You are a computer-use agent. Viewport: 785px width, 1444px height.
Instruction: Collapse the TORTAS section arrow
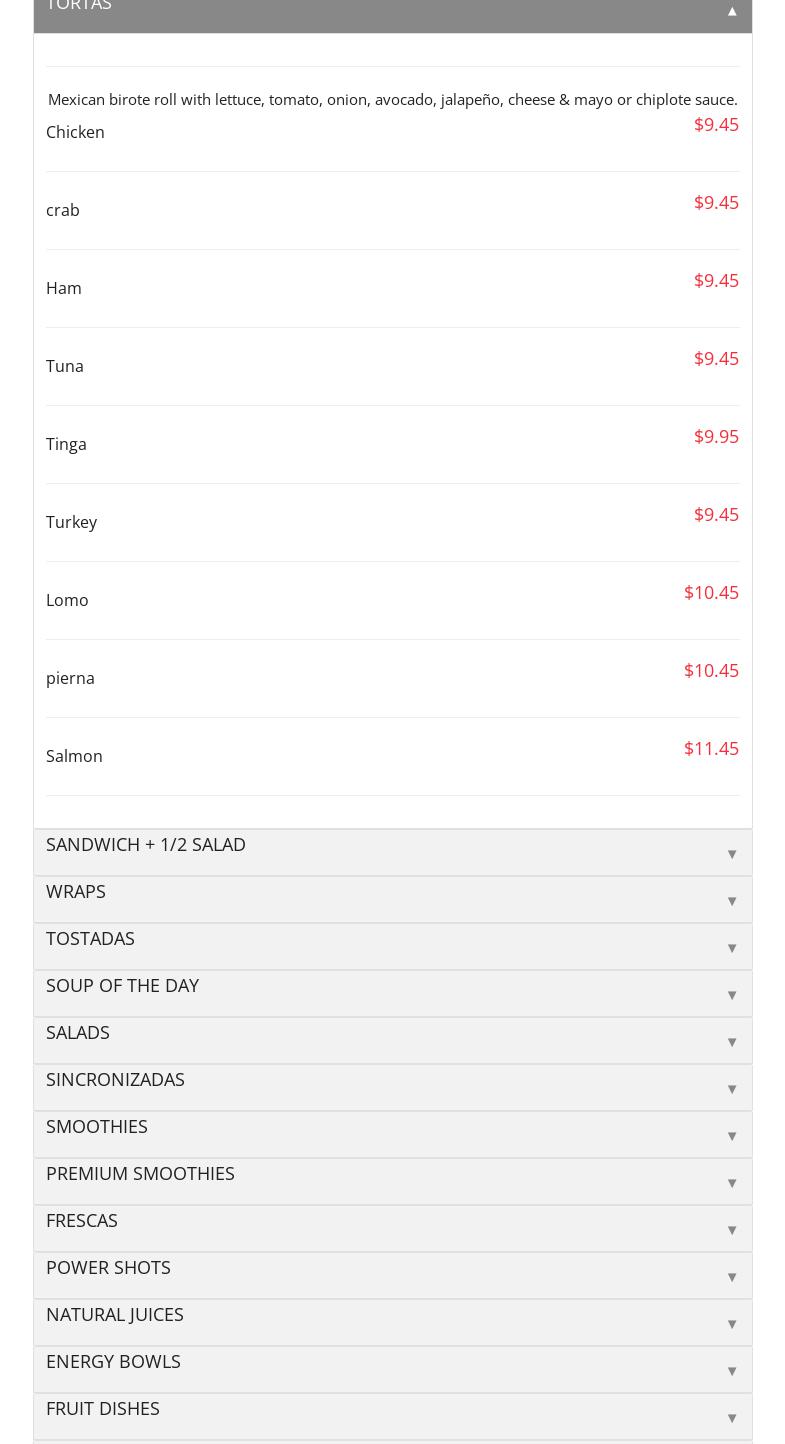(732, 11)
